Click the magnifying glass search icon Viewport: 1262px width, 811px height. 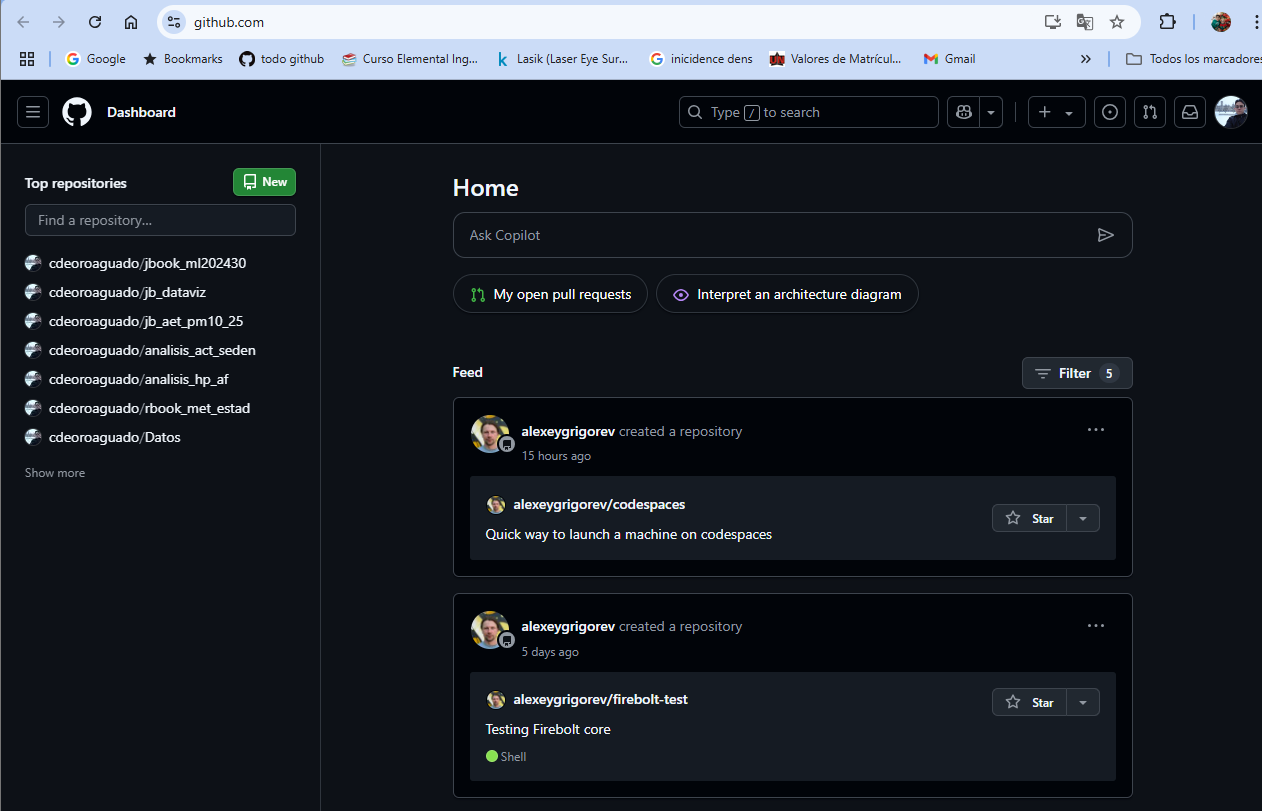[x=695, y=112]
